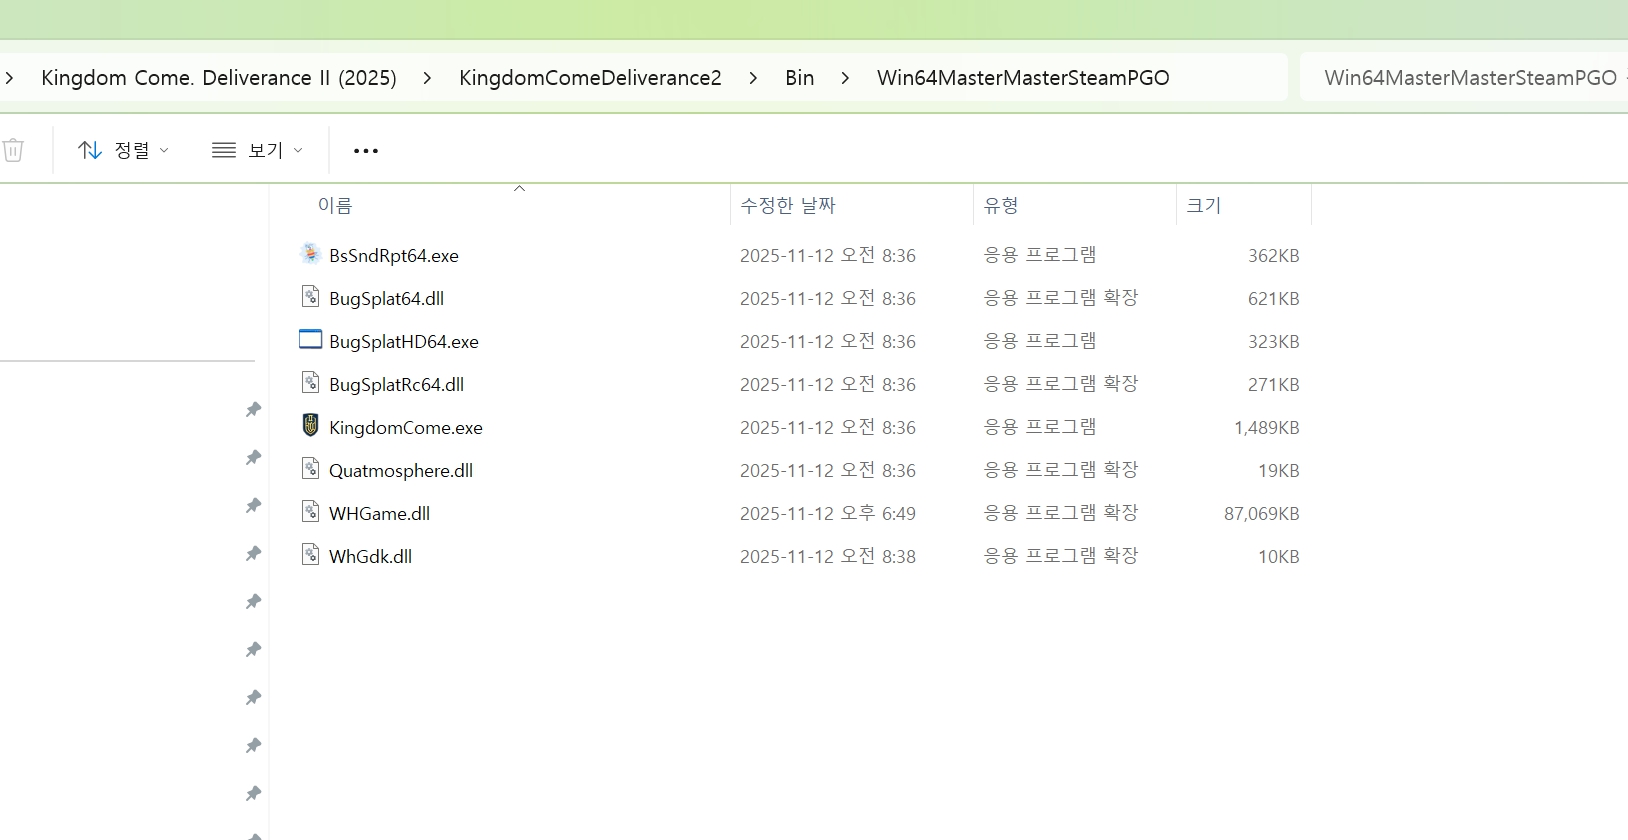1628x840 pixels.
Task: Expand chevron before Kingdom Come. Deliverance II breadcrumb
Action: (x=9, y=78)
